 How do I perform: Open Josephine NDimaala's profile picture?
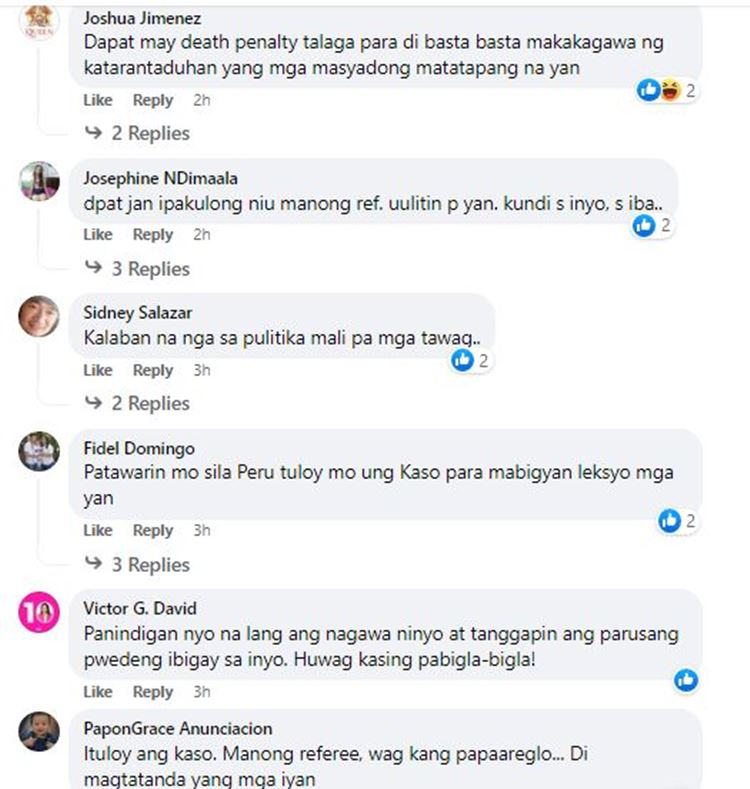point(39,181)
